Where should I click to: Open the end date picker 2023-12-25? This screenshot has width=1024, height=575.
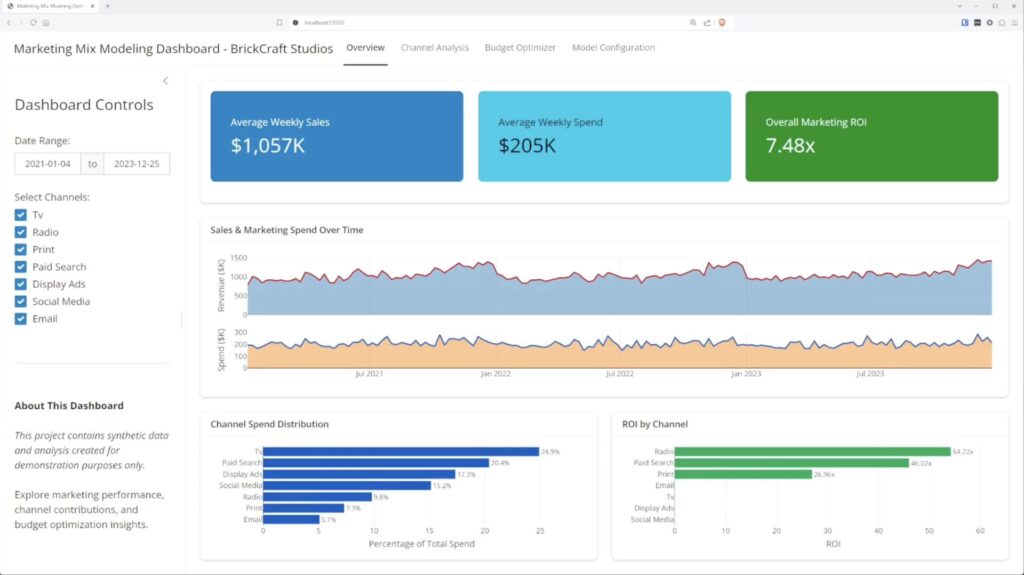[x=136, y=164]
